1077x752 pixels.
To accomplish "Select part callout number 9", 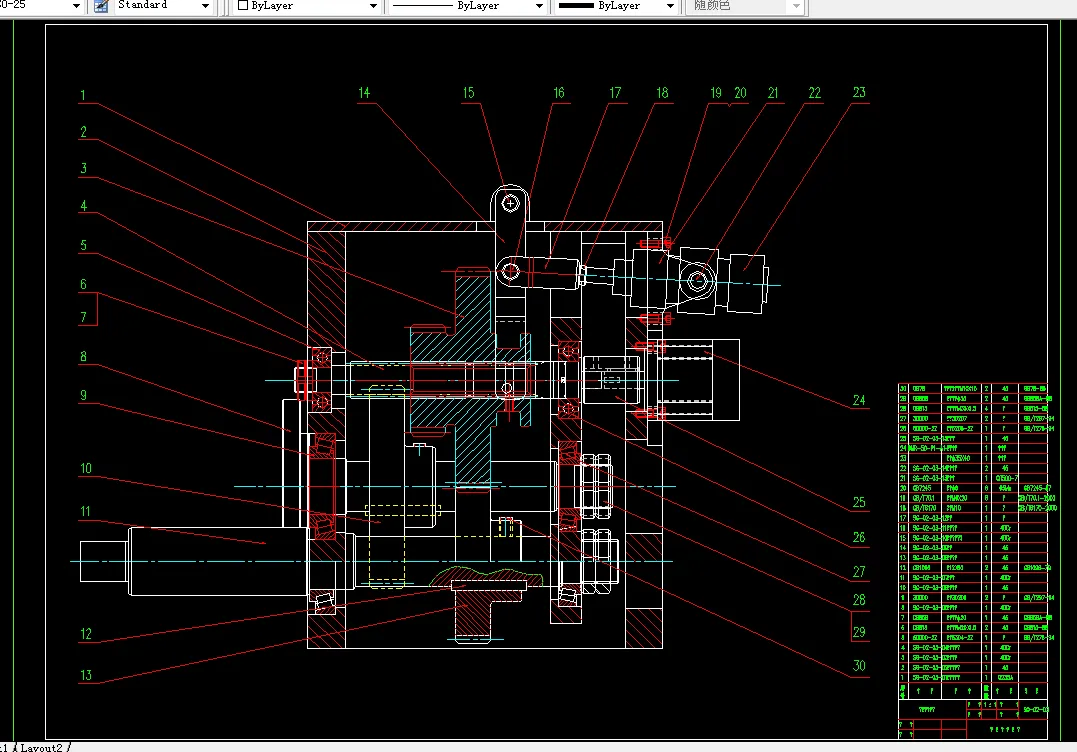I will [x=83, y=395].
